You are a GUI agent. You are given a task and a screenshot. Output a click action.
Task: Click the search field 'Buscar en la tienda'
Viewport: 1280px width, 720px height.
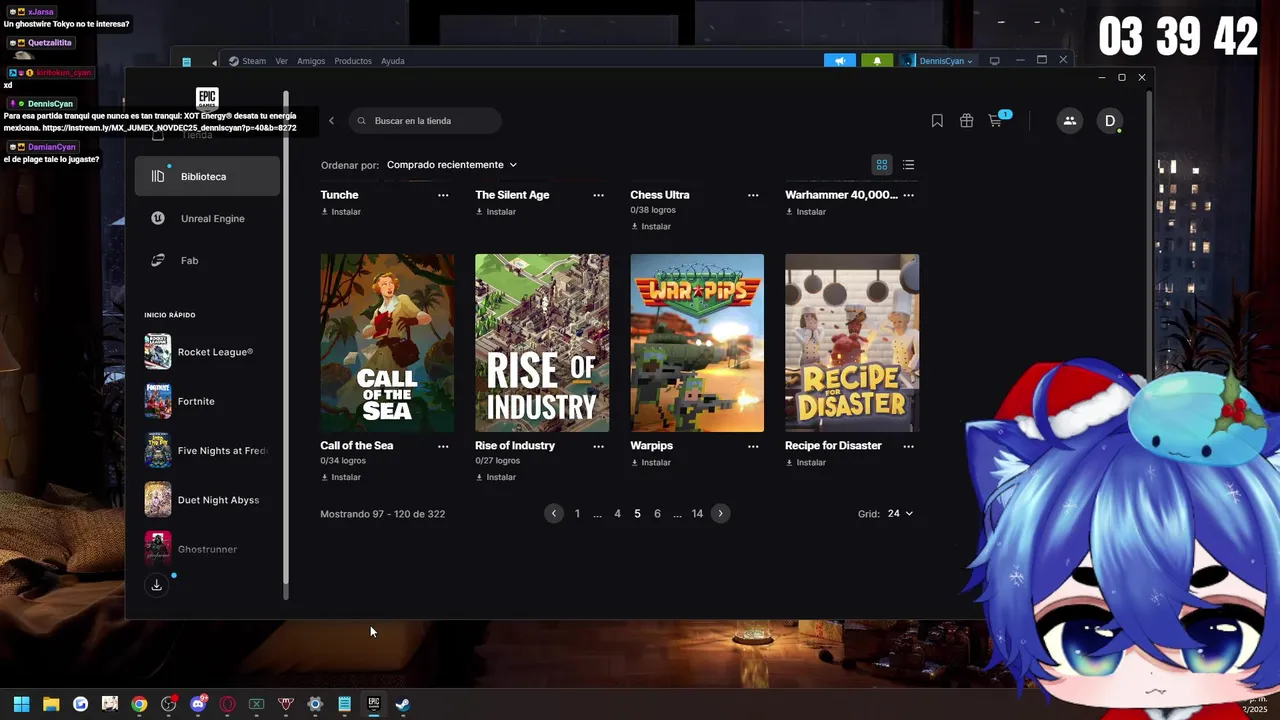[x=425, y=121]
